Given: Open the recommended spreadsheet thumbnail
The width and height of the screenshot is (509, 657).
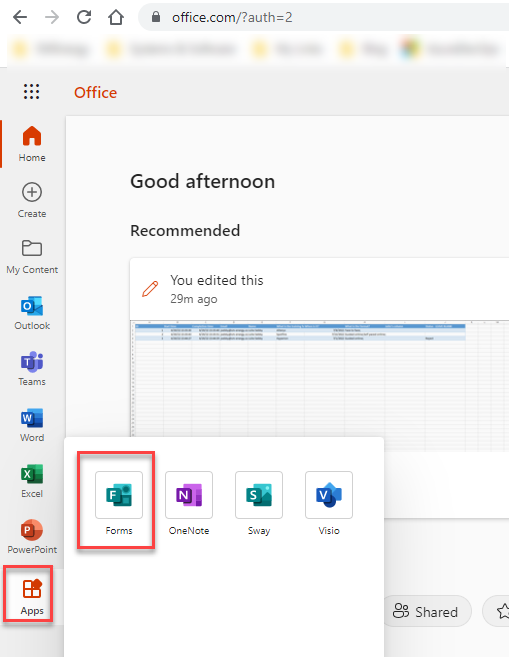Looking at the screenshot, I should pyautogui.click(x=320, y=379).
